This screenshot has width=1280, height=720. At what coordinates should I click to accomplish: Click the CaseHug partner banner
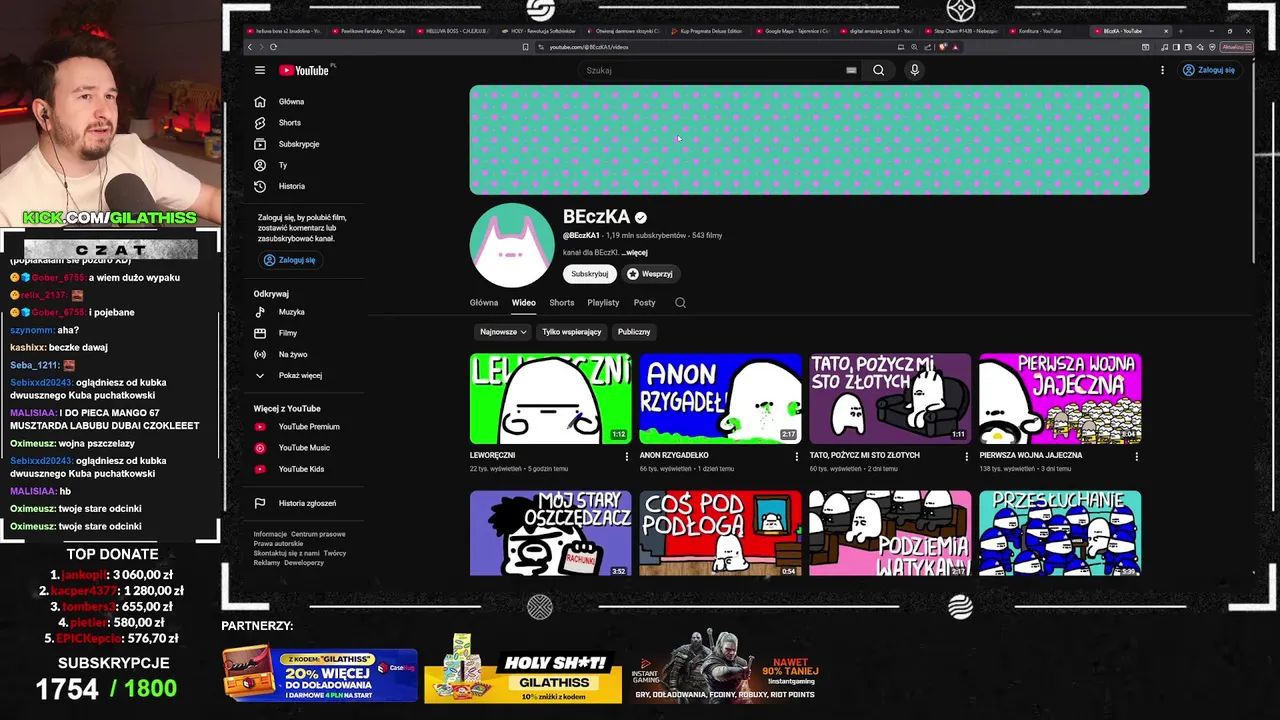click(x=320, y=673)
